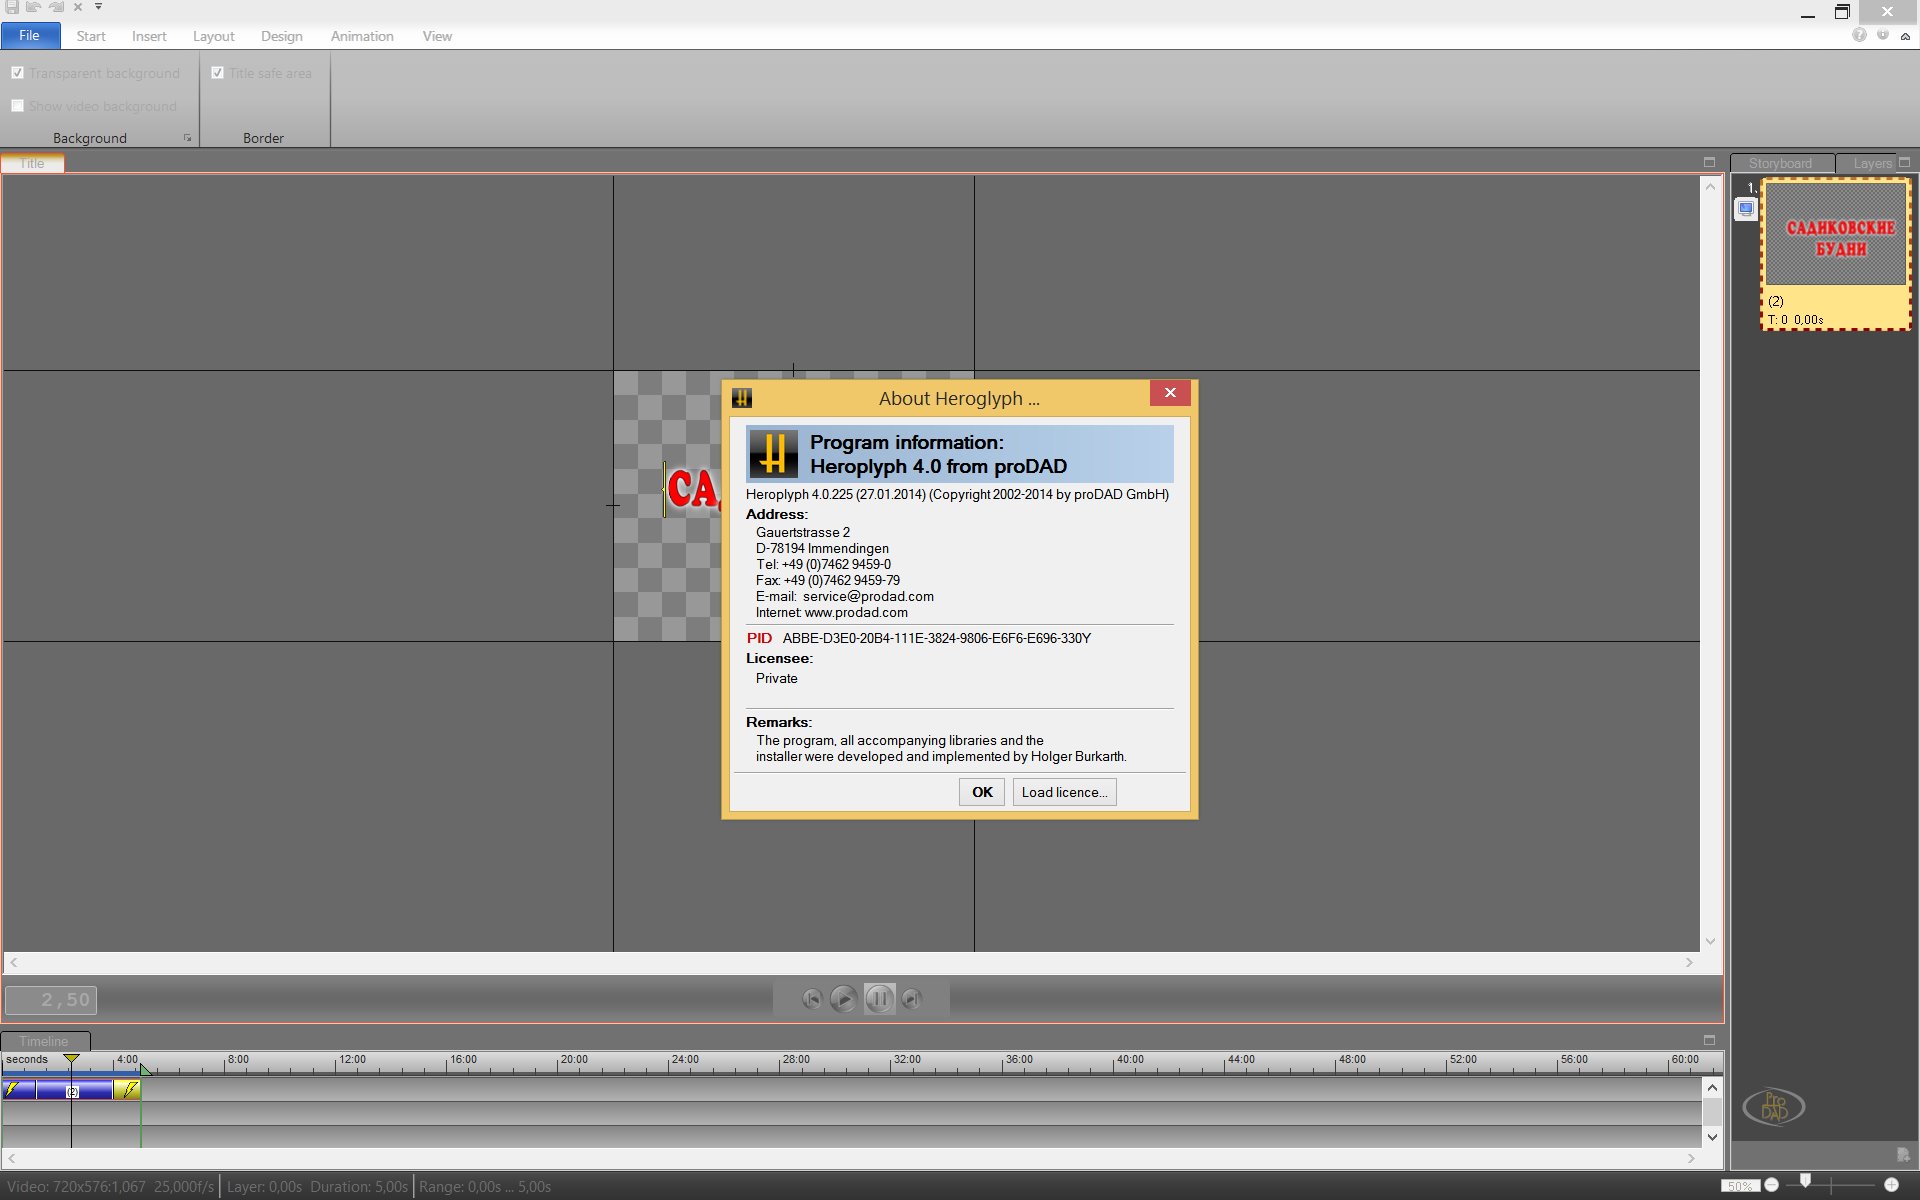The height and width of the screenshot is (1200, 1920).
Task: Close the About Heroglyph dialog
Action: (x=1169, y=393)
